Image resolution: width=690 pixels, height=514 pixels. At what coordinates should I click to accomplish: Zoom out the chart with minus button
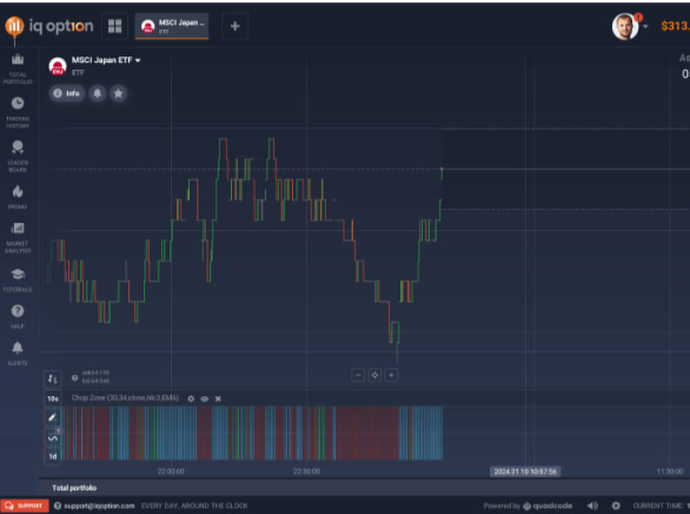pos(358,375)
